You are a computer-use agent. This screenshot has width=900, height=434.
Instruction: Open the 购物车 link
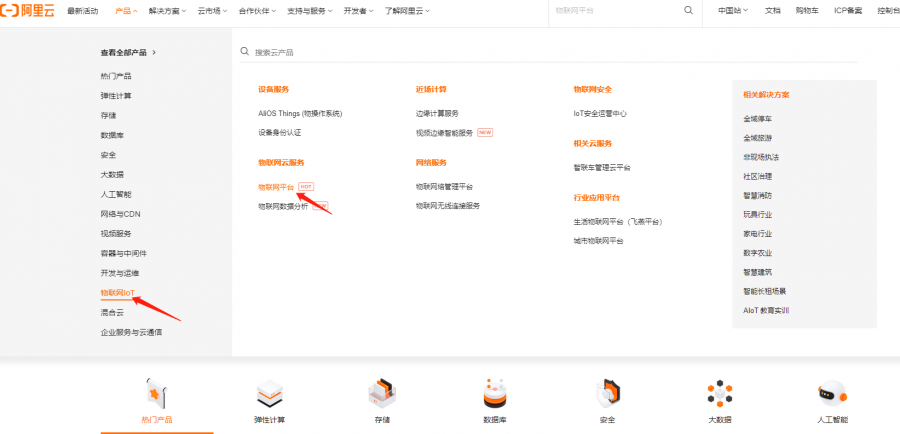coord(807,10)
